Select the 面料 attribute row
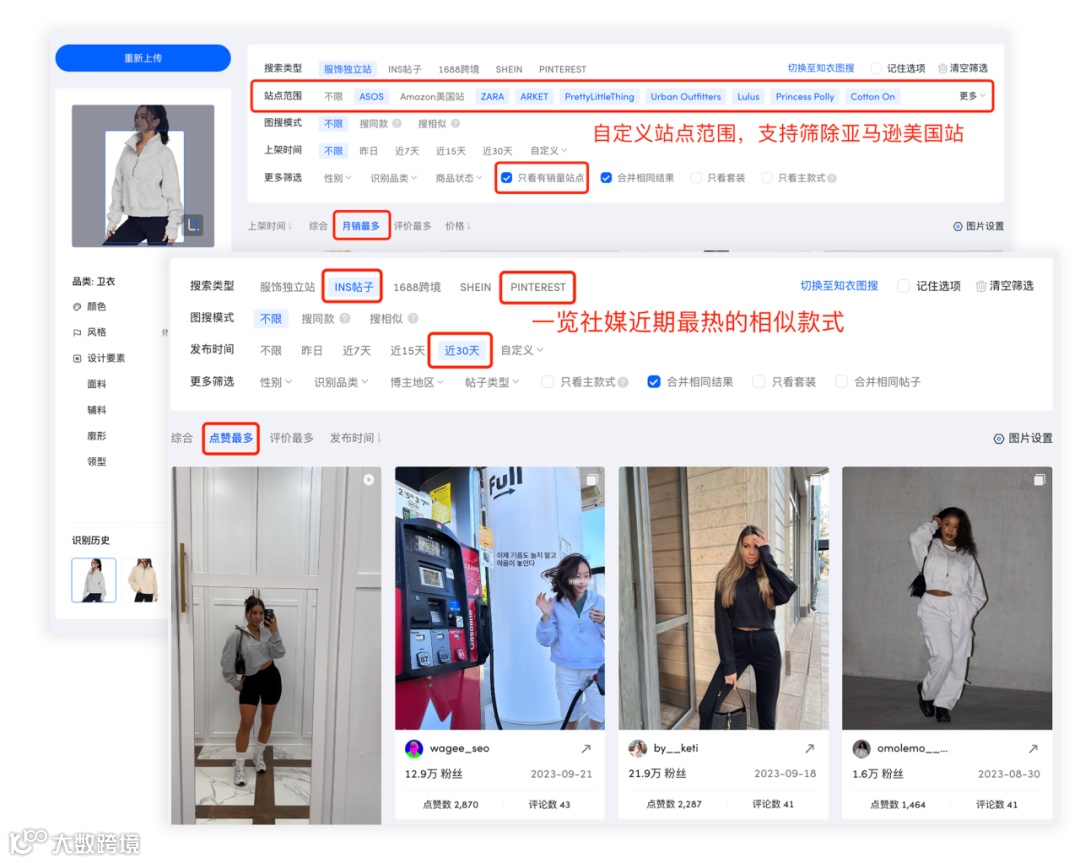The height and width of the screenshot is (863, 1080). (97, 384)
